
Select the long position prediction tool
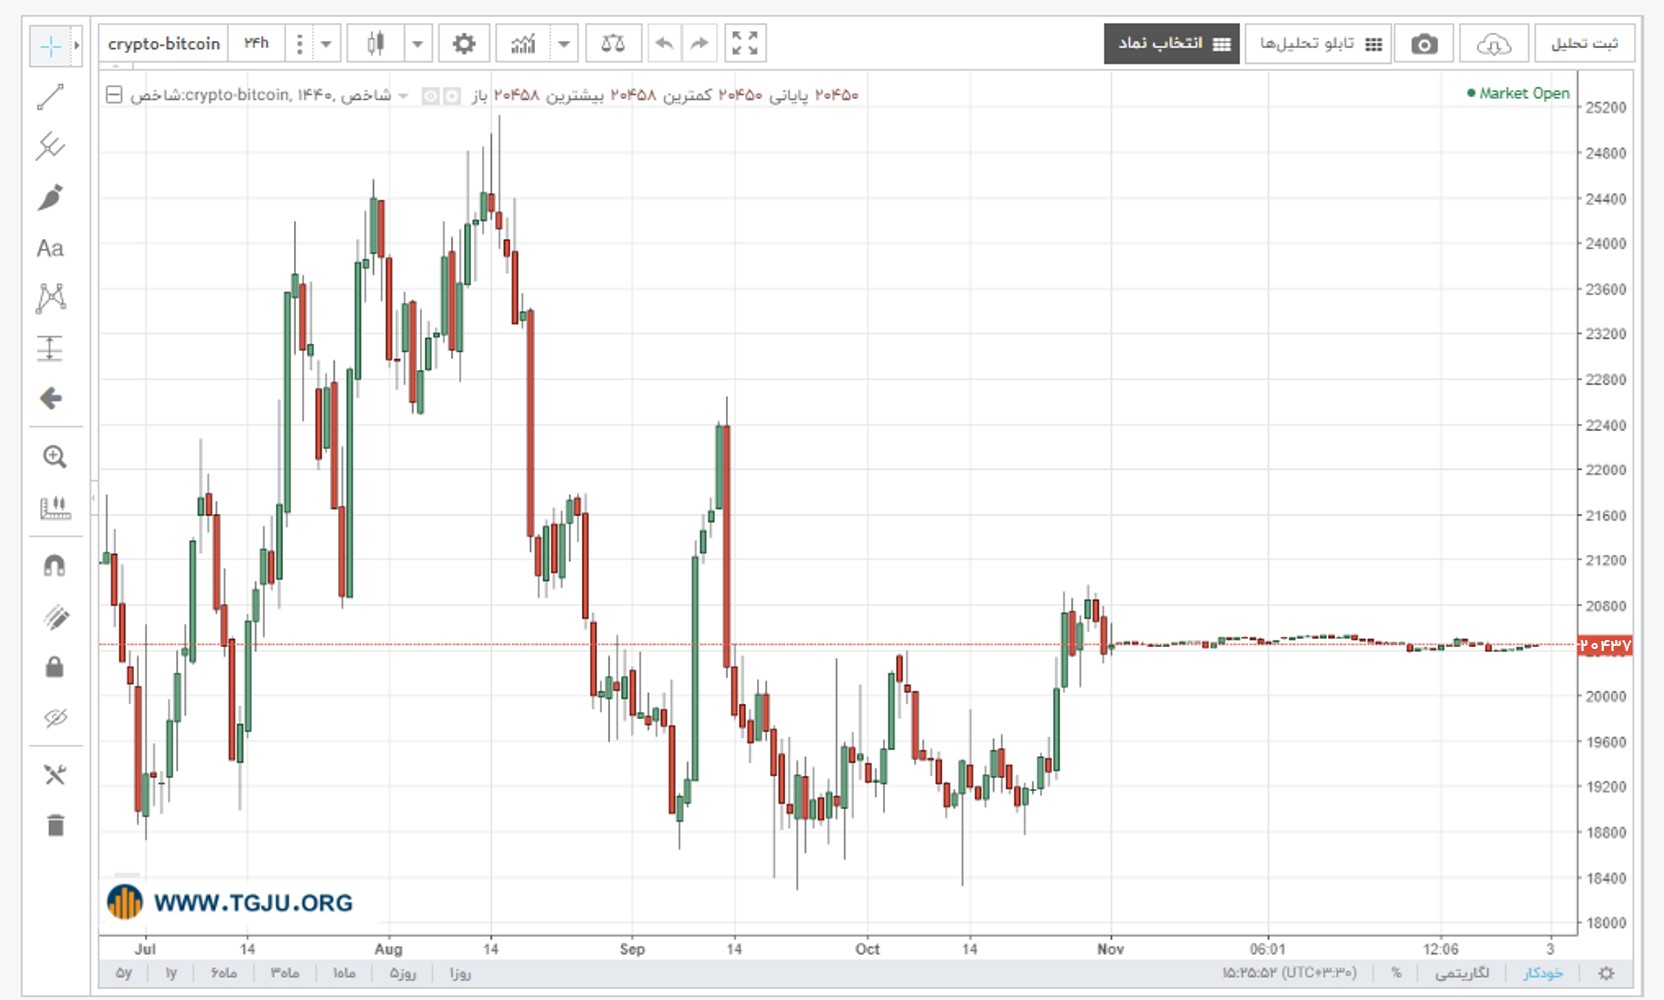click(50, 348)
